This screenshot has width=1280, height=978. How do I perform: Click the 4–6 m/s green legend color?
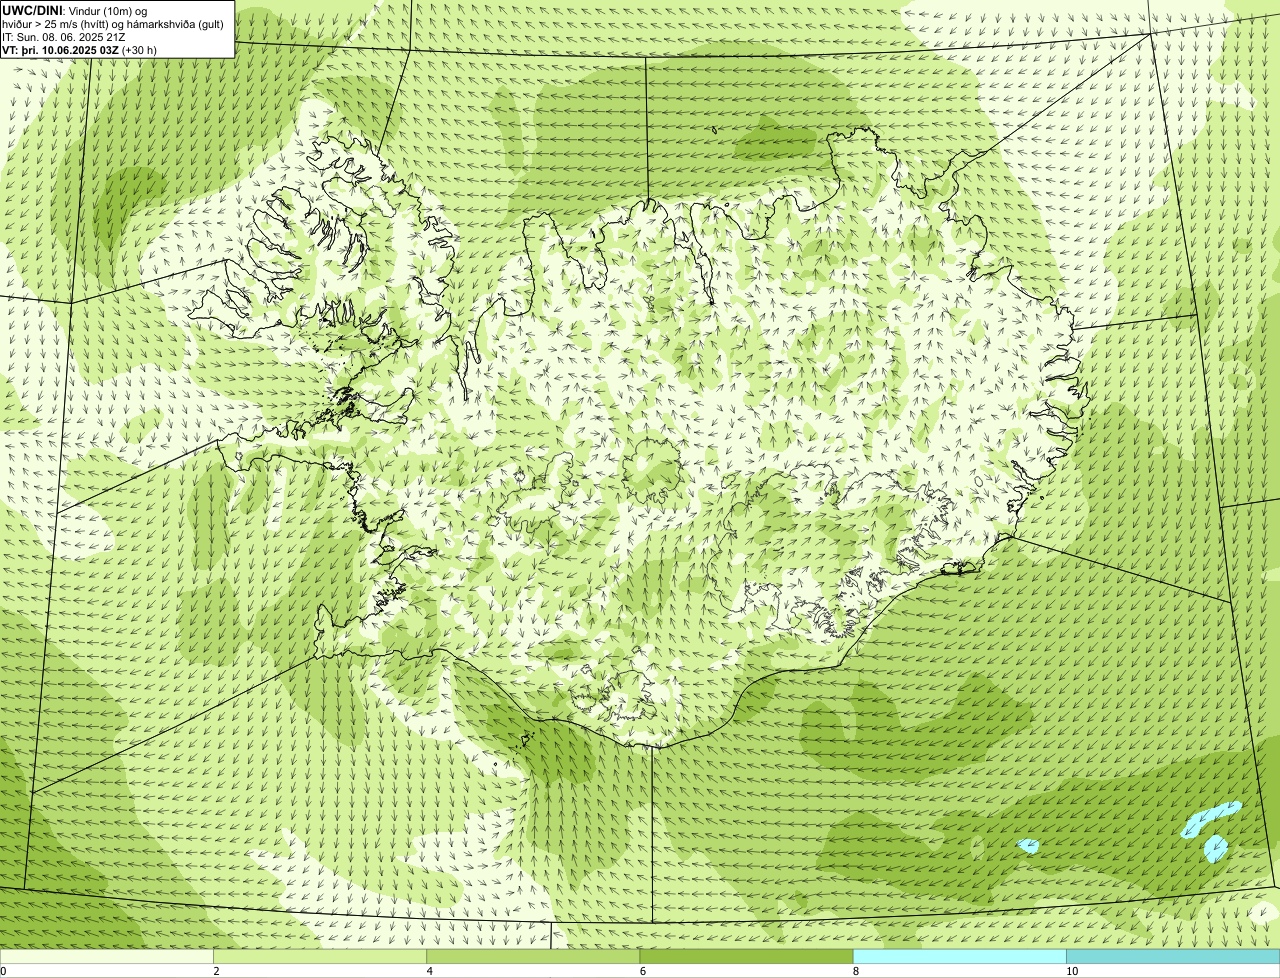pos(533,957)
